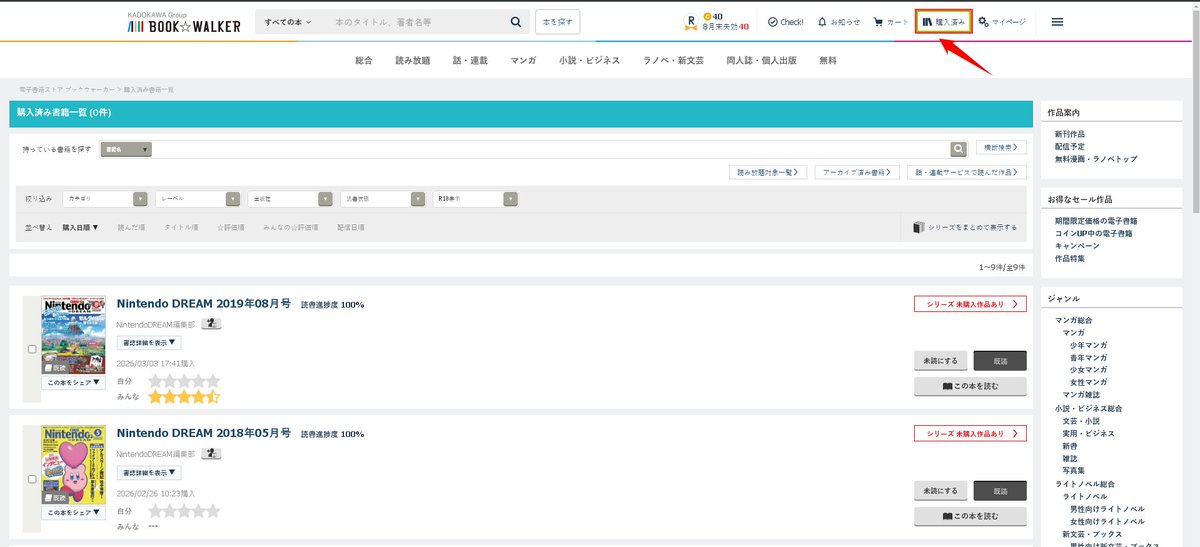Click the magnifier icon in header search

tap(516, 22)
